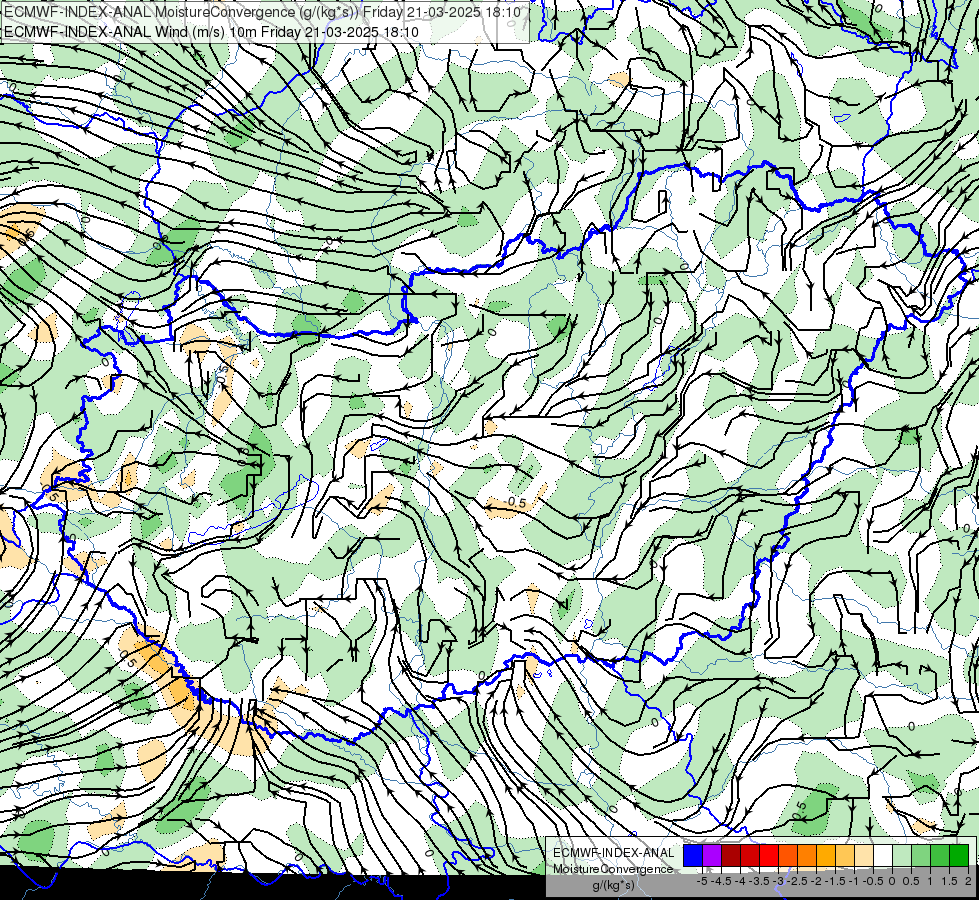Click the purple legend color swatch
Viewport: 979px width, 900px height.
pyautogui.click(x=712, y=856)
